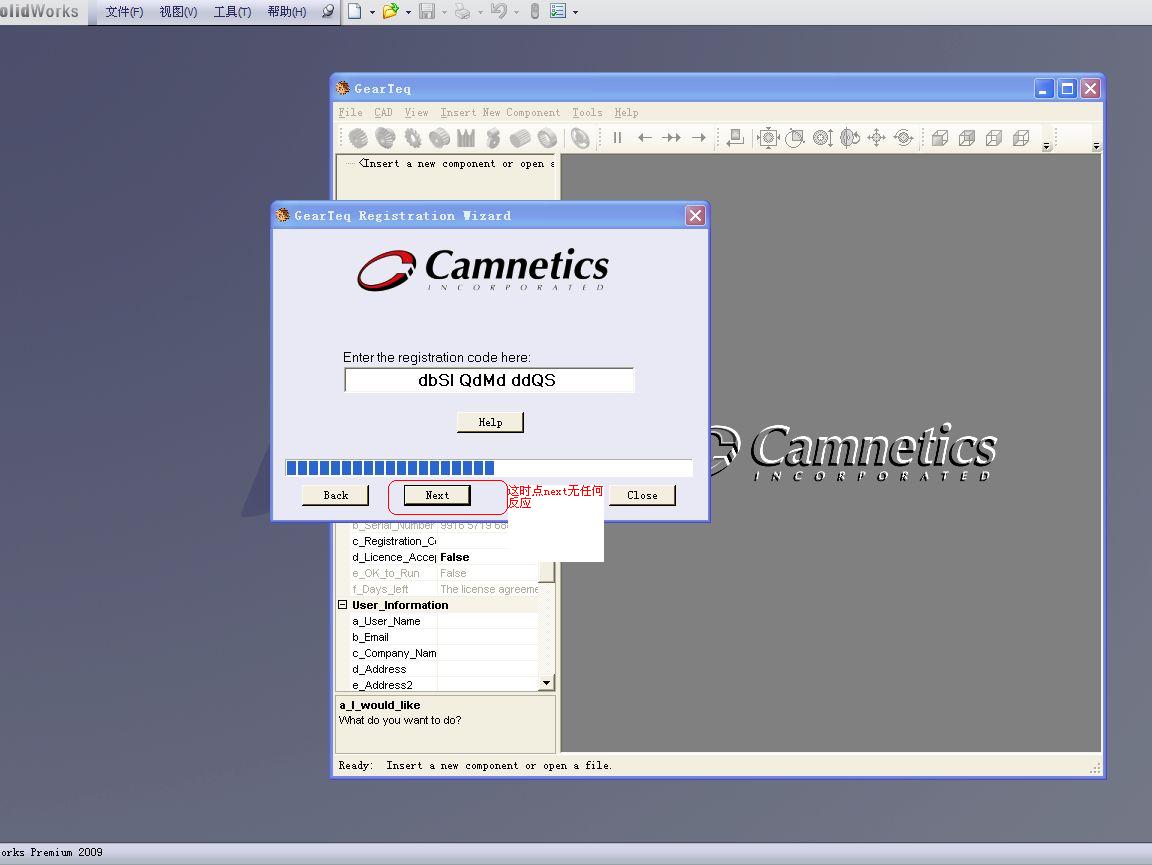Step animation backward with left arrow

644,137
